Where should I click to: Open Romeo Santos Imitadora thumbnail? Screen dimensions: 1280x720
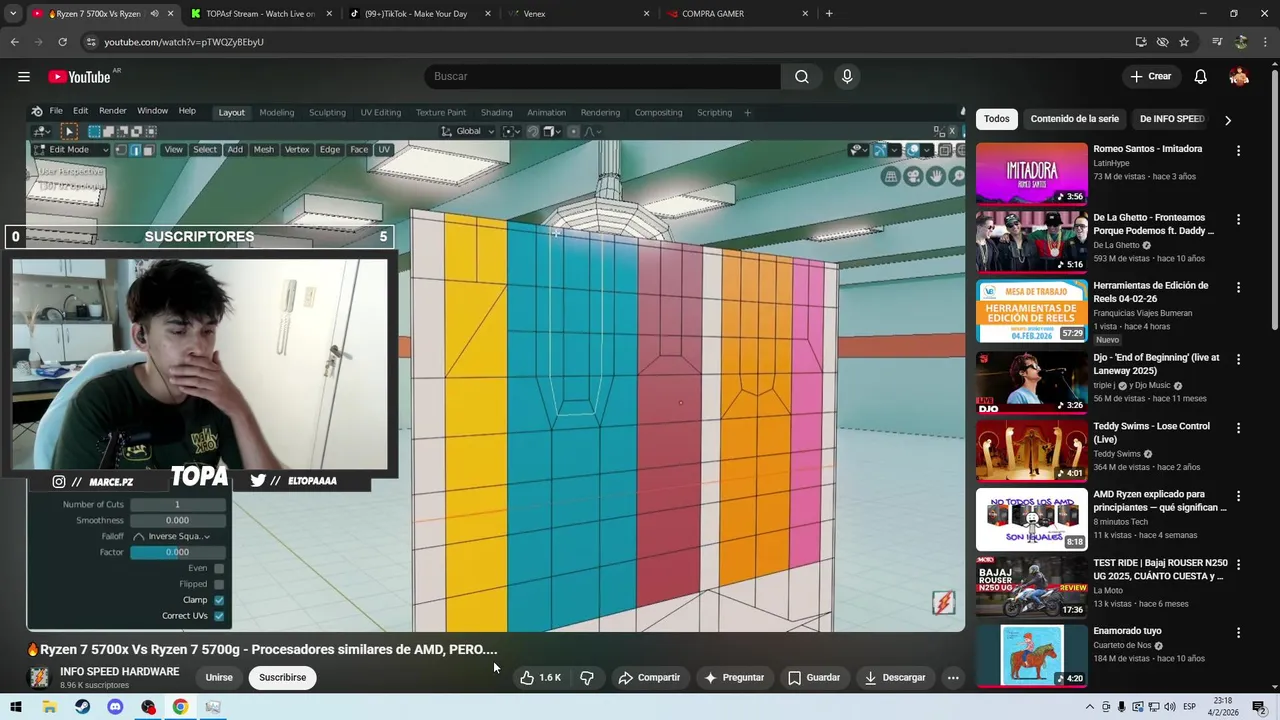(x=1031, y=173)
